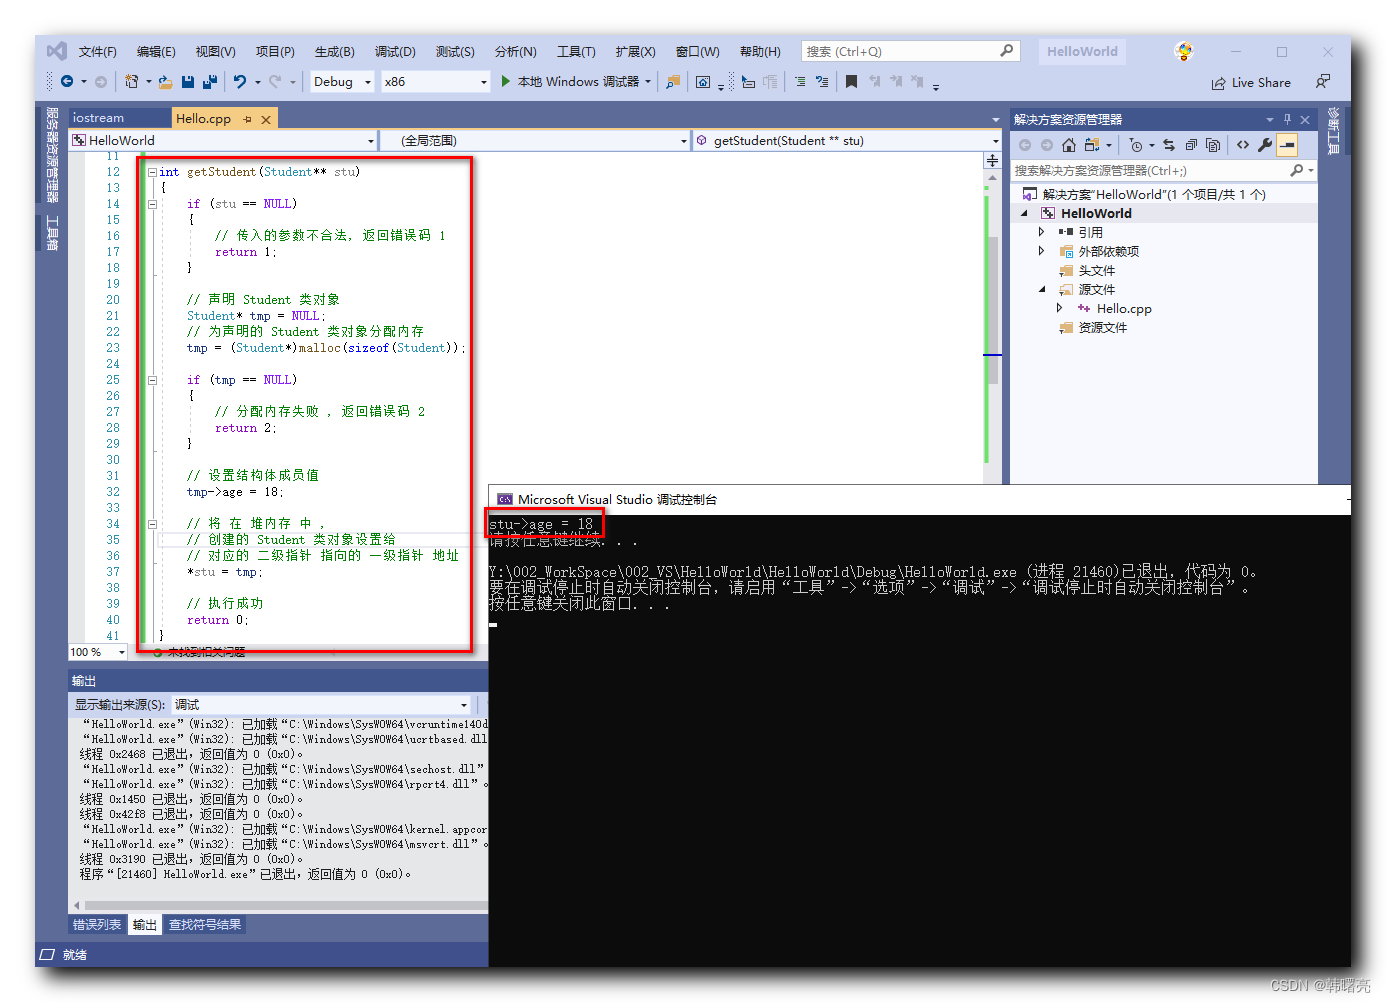
Task: Toggle pin on the Hello.cpp tab
Action: click(x=247, y=119)
